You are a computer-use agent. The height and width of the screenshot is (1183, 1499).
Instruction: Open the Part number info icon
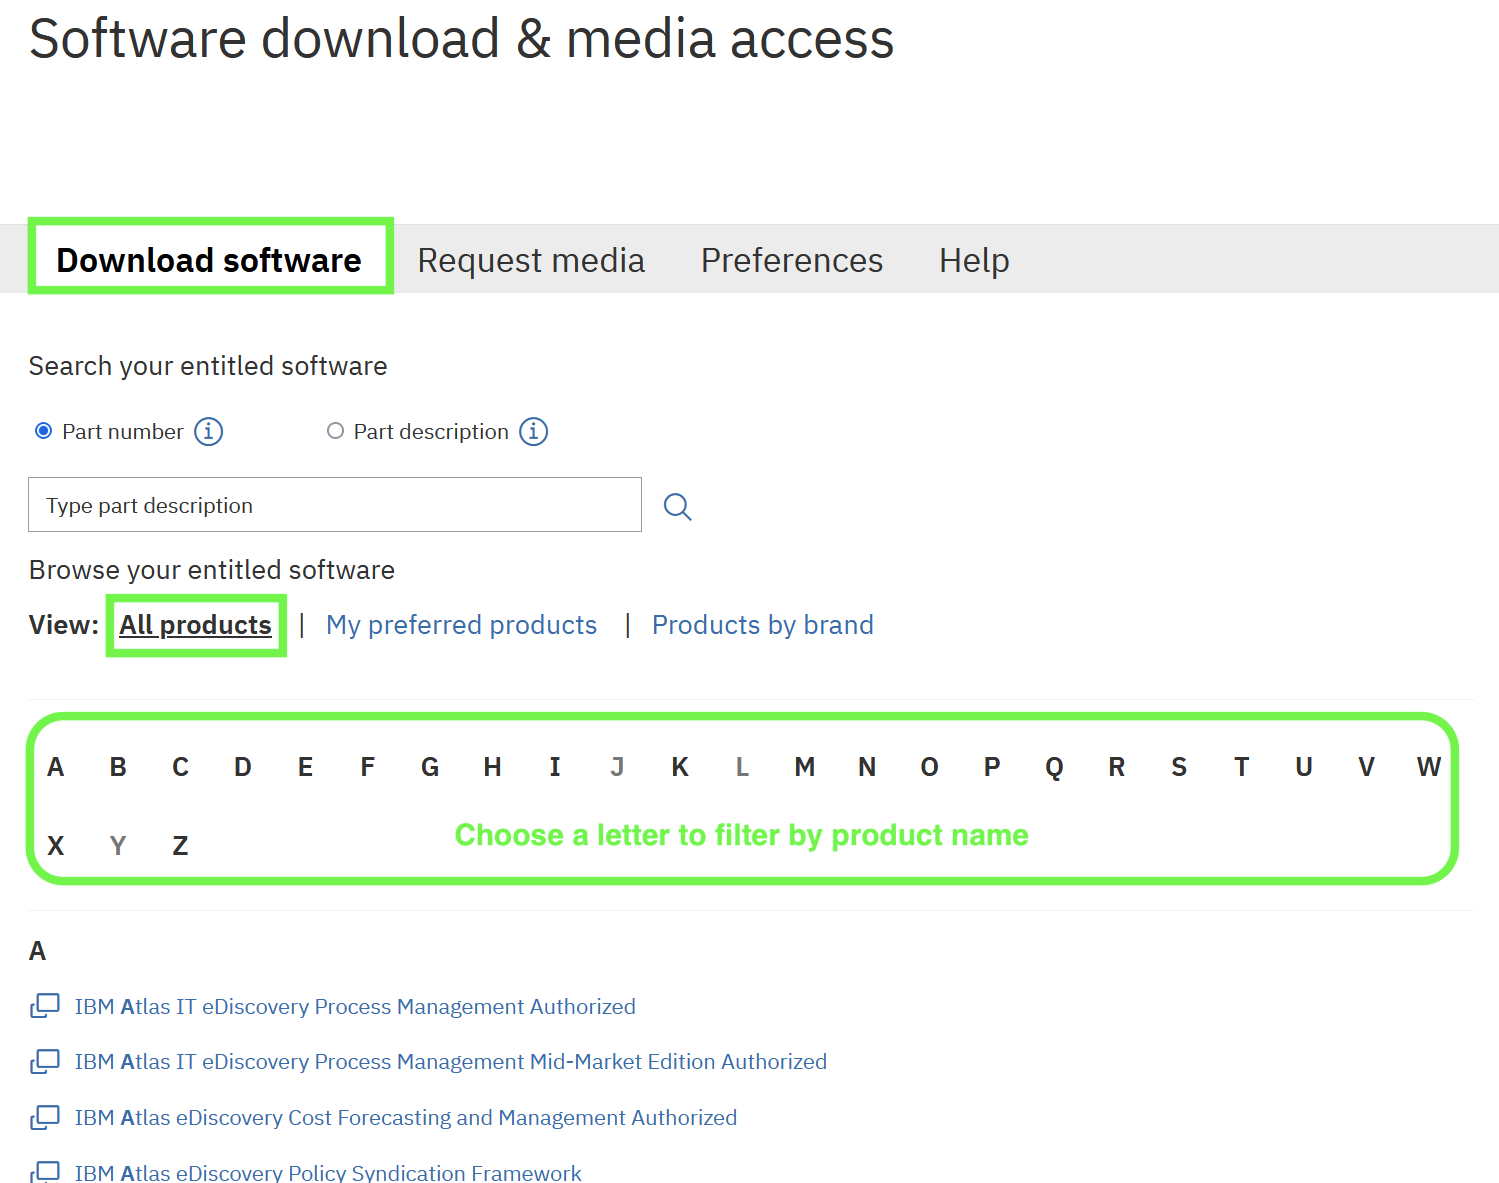pos(208,432)
